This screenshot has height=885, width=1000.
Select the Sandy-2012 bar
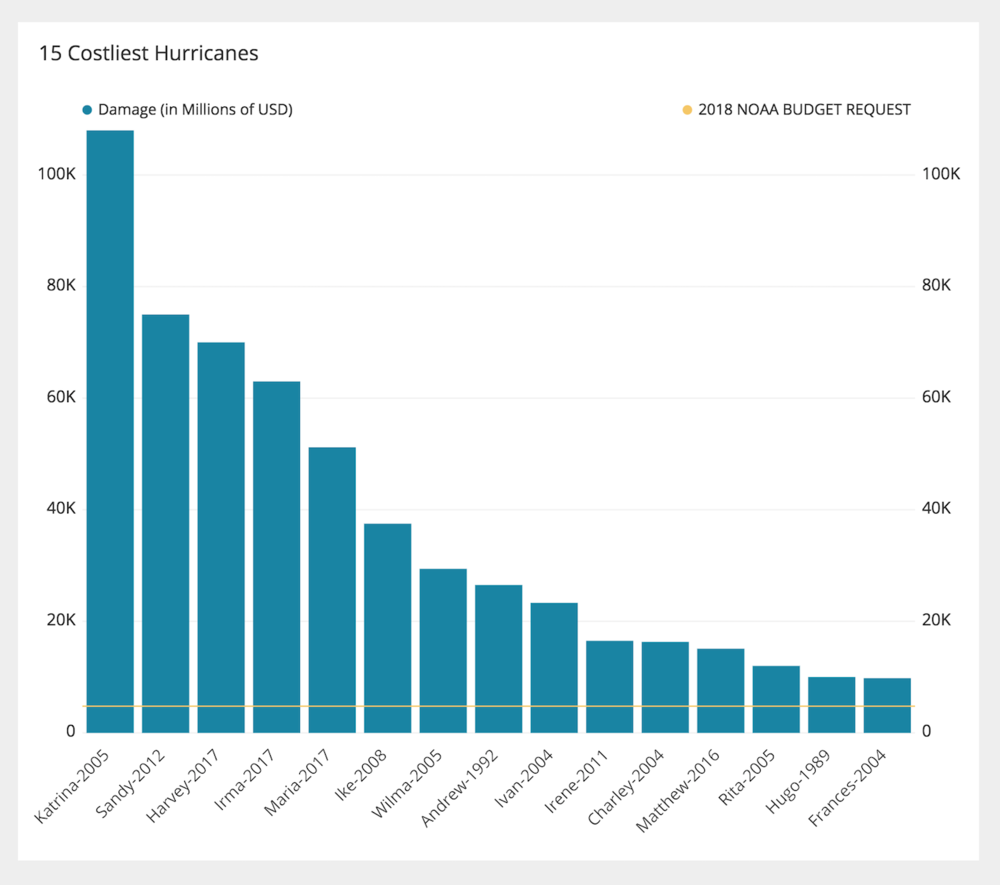click(x=166, y=523)
